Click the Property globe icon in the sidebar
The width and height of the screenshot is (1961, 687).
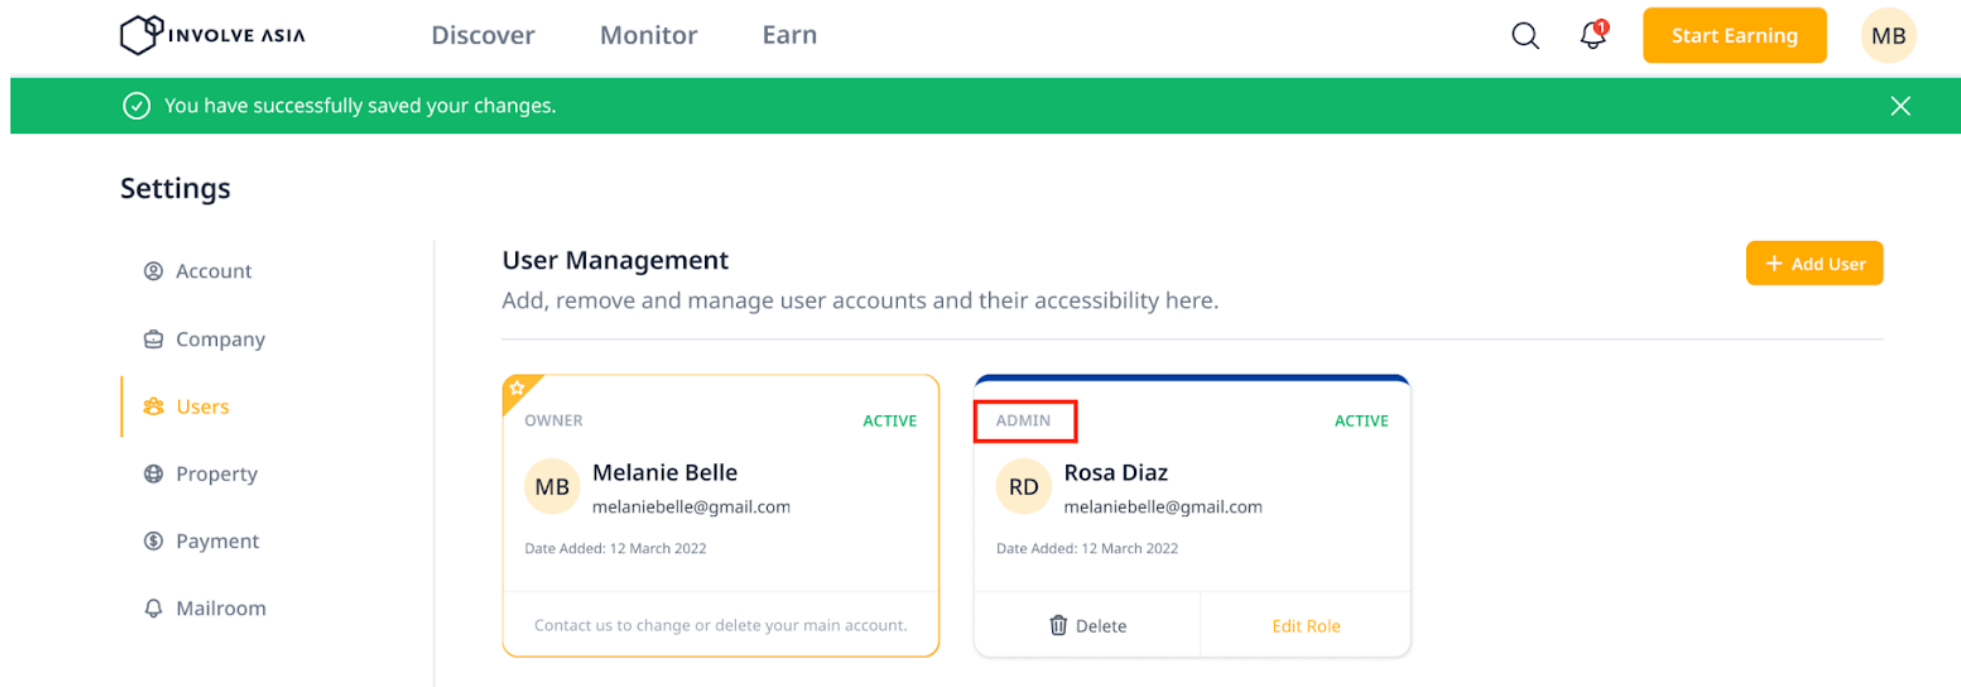(153, 474)
